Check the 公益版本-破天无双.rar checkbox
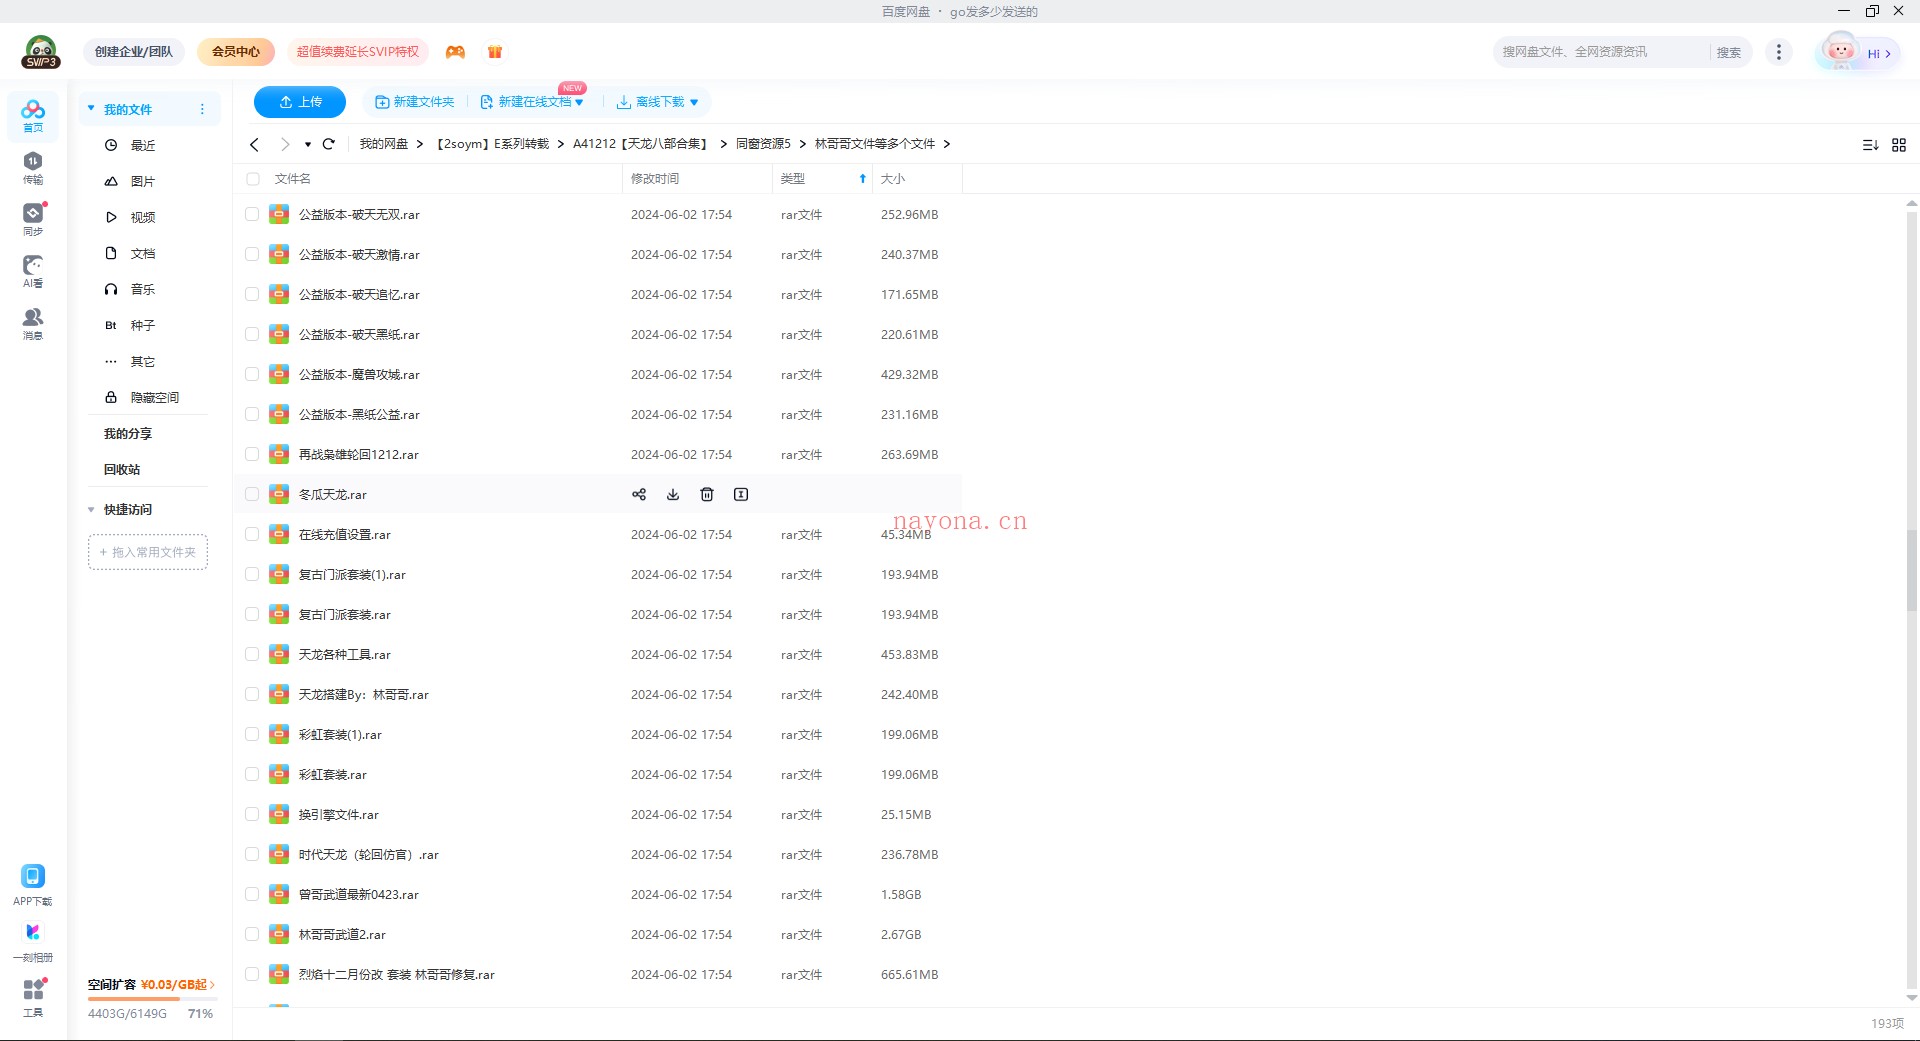1920x1041 pixels. coord(252,214)
